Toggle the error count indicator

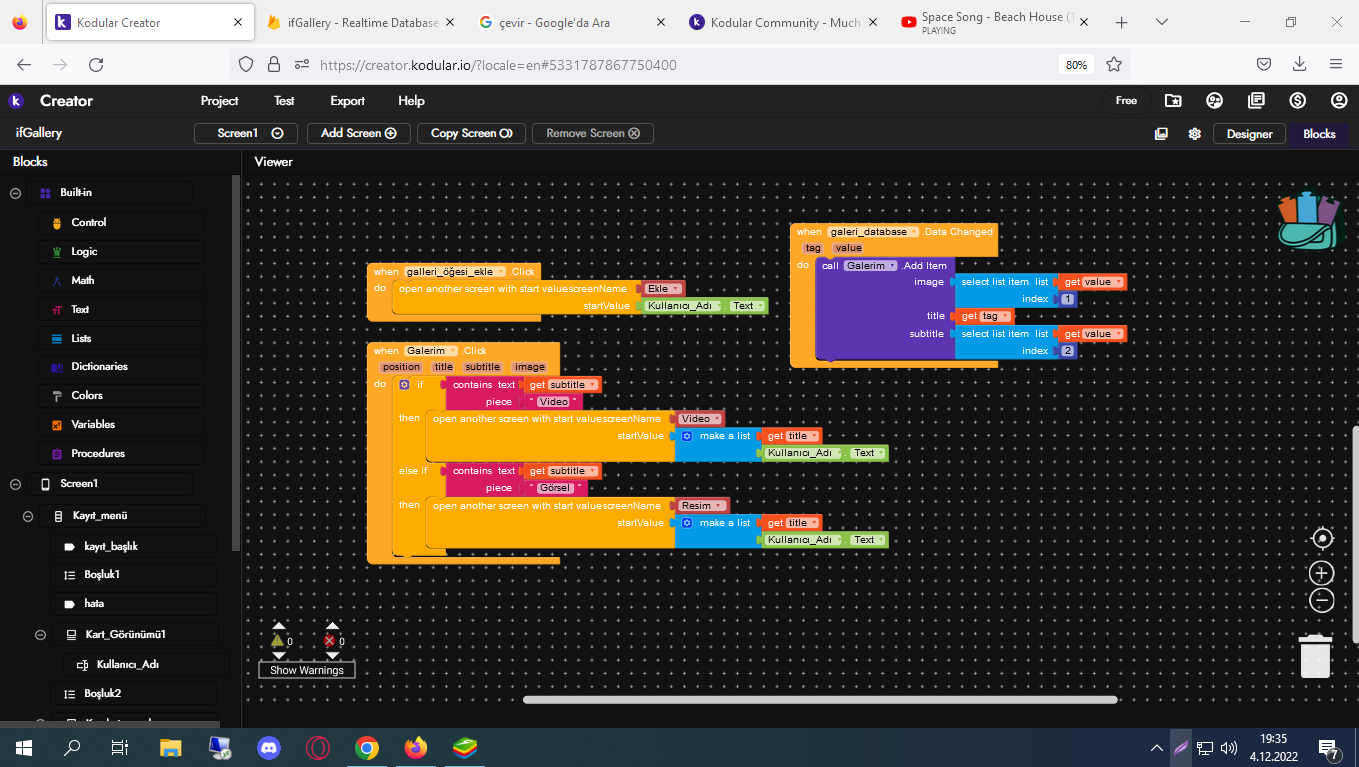click(x=330, y=641)
